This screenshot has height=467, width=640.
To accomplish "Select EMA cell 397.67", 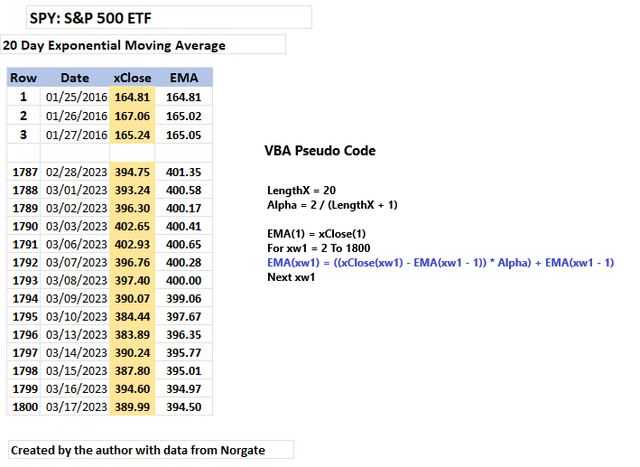I will (184, 316).
